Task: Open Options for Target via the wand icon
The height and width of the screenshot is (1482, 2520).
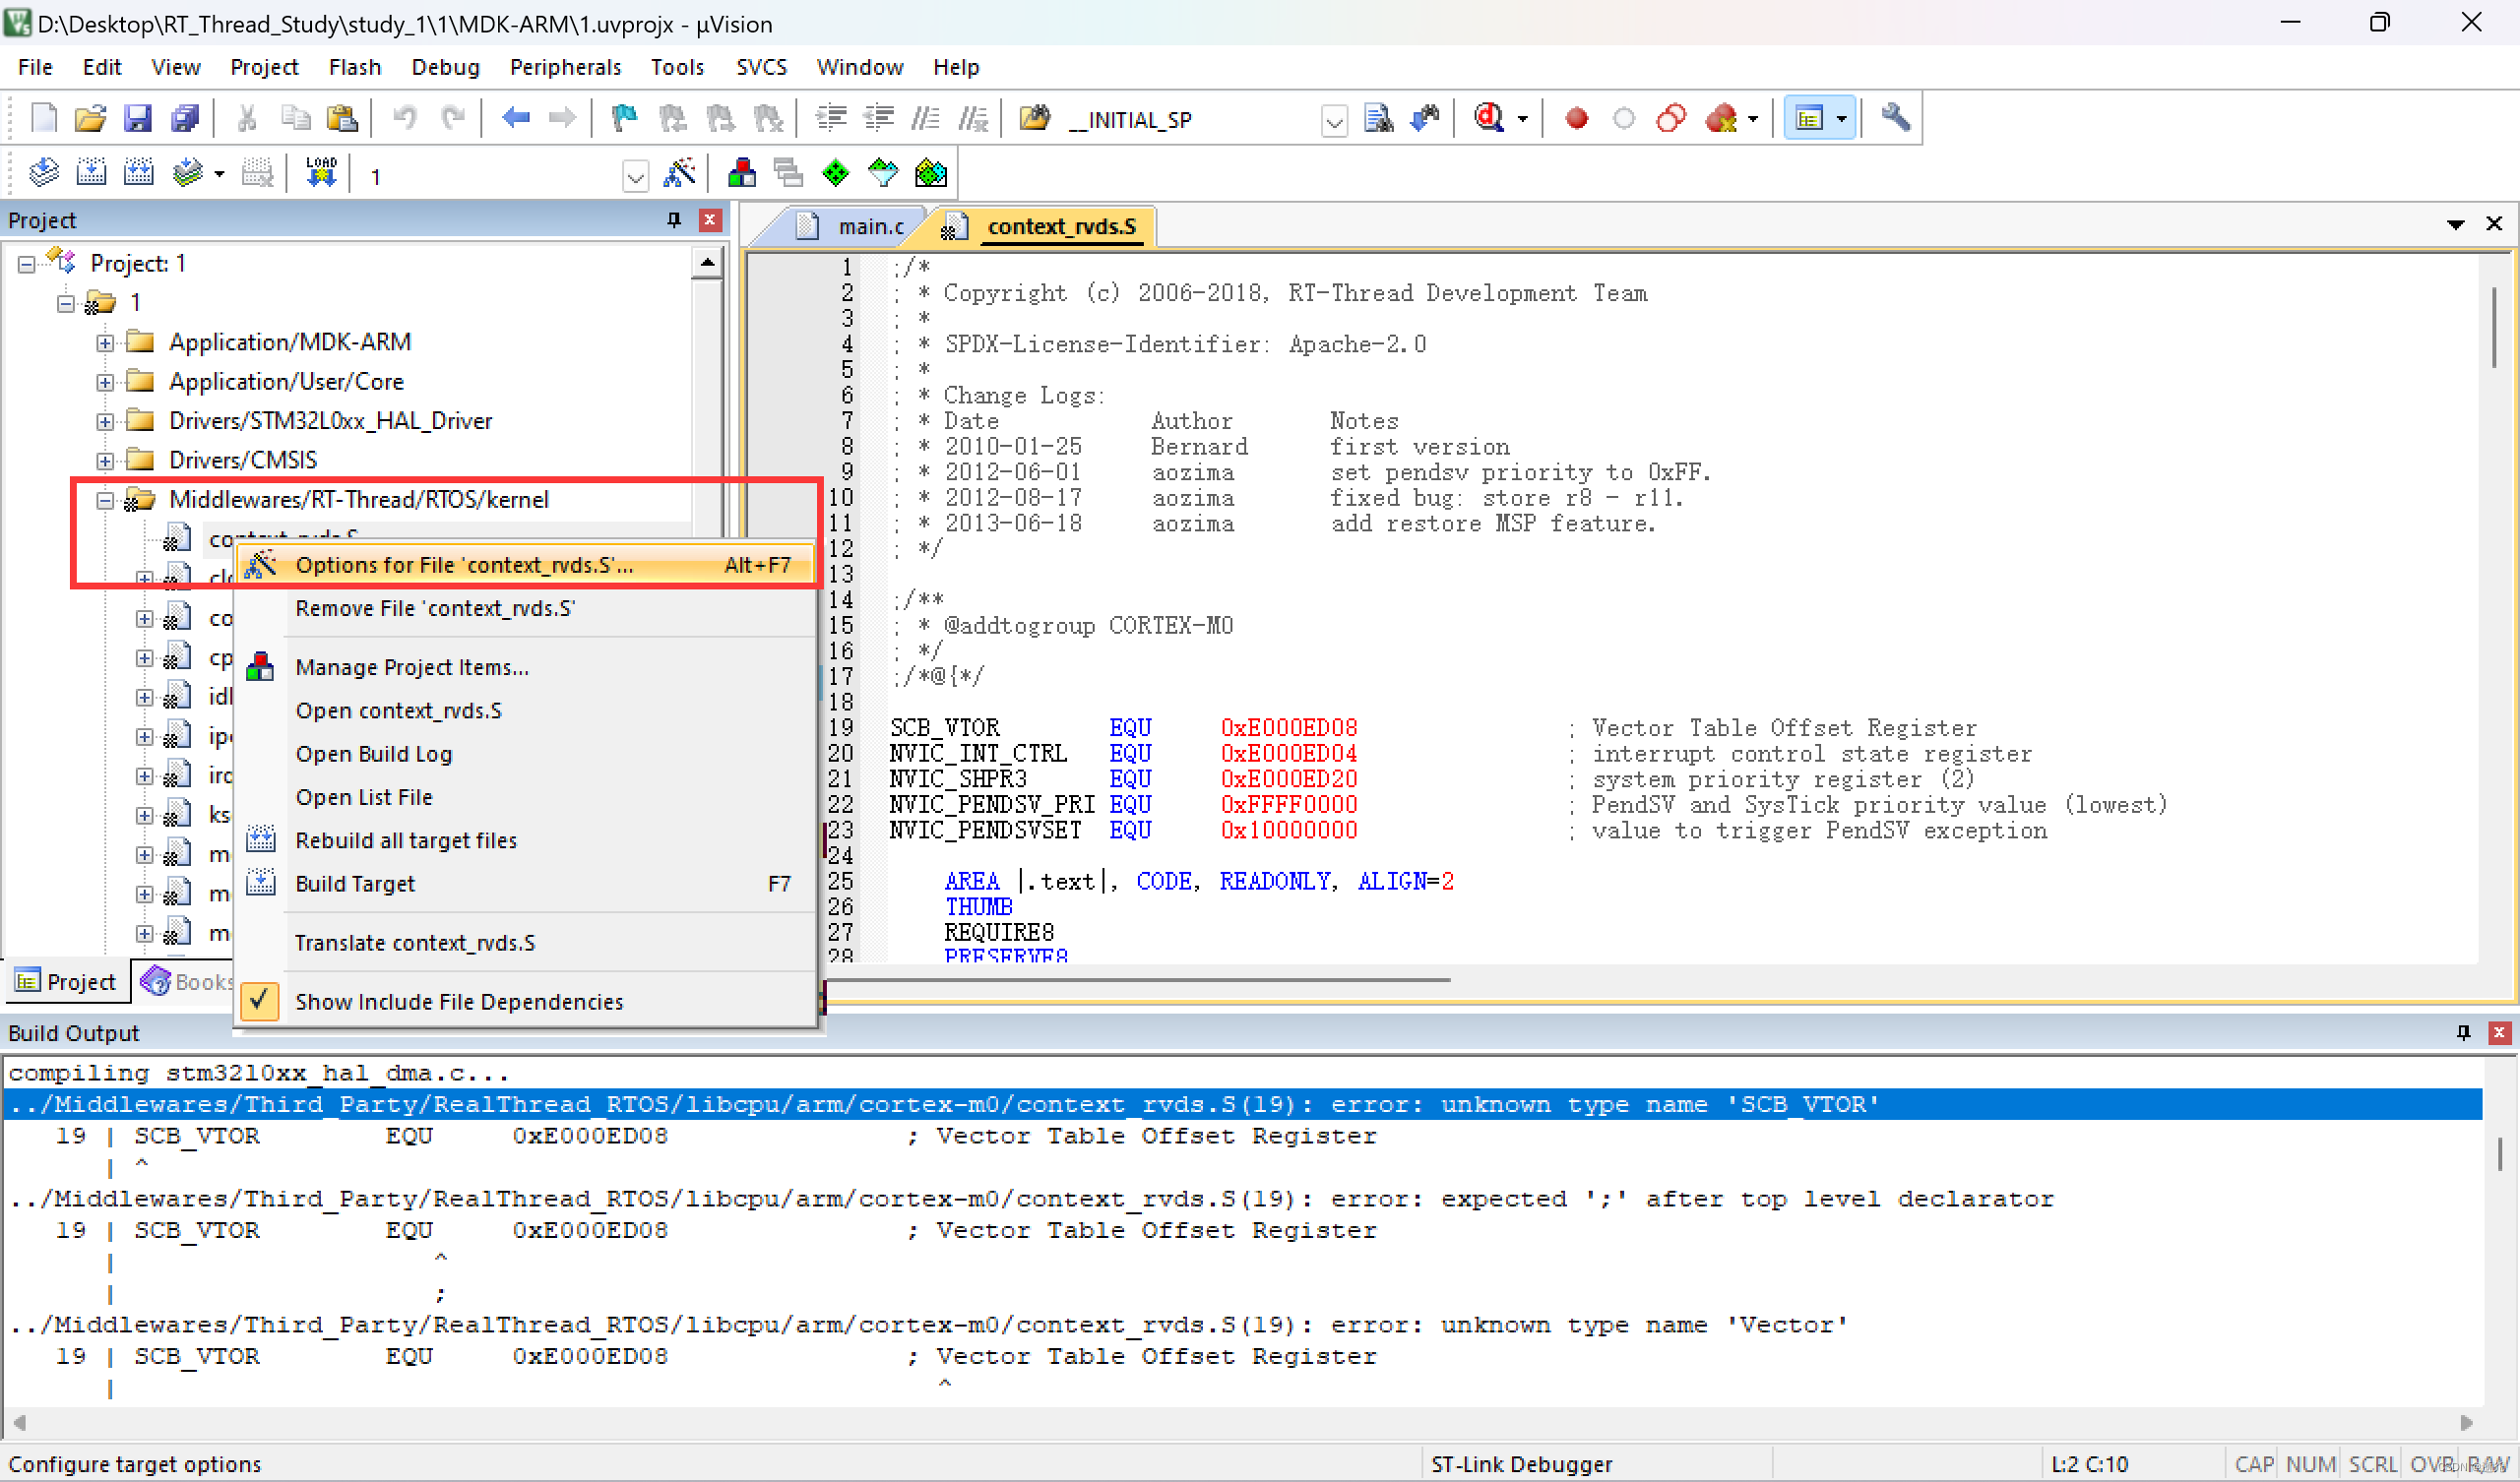Action: (681, 172)
